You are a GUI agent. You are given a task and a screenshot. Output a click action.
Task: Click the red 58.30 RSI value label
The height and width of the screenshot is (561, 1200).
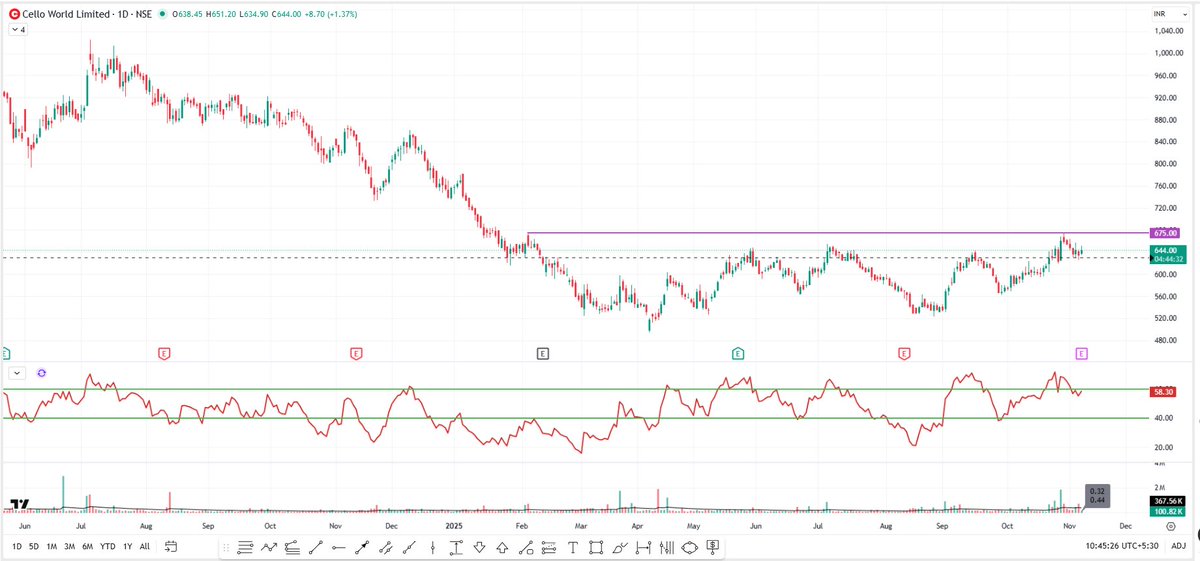(1163, 393)
